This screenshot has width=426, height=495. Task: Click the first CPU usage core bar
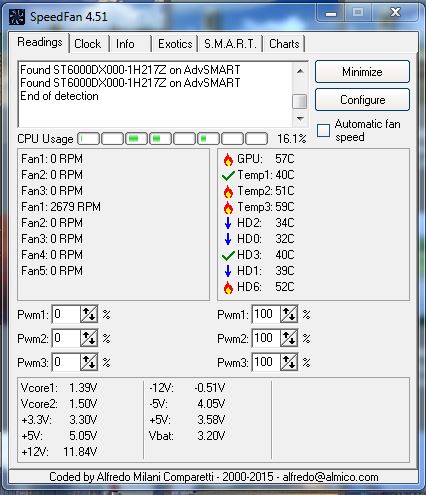[88, 138]
